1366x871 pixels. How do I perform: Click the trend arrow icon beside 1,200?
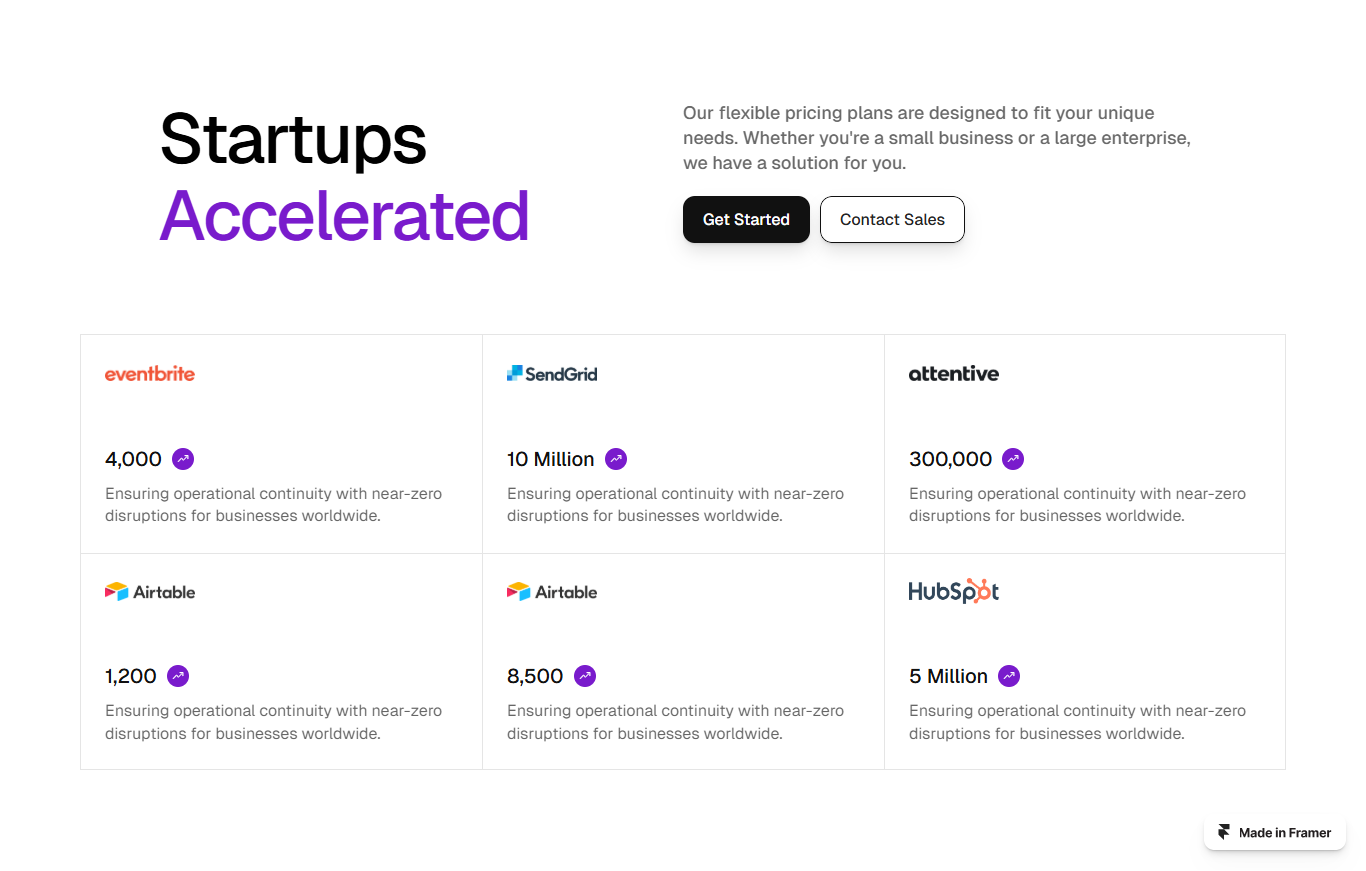click(178, 676)
